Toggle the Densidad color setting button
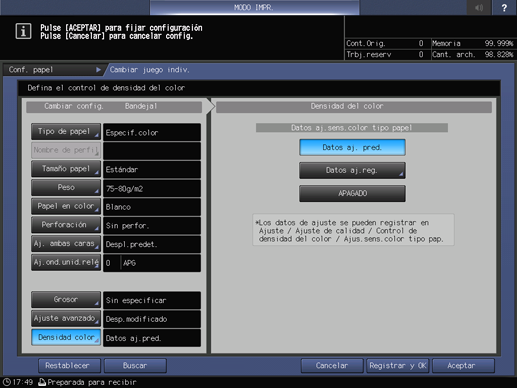This screenshot has height=388, width=517. (x=66, y=337)
